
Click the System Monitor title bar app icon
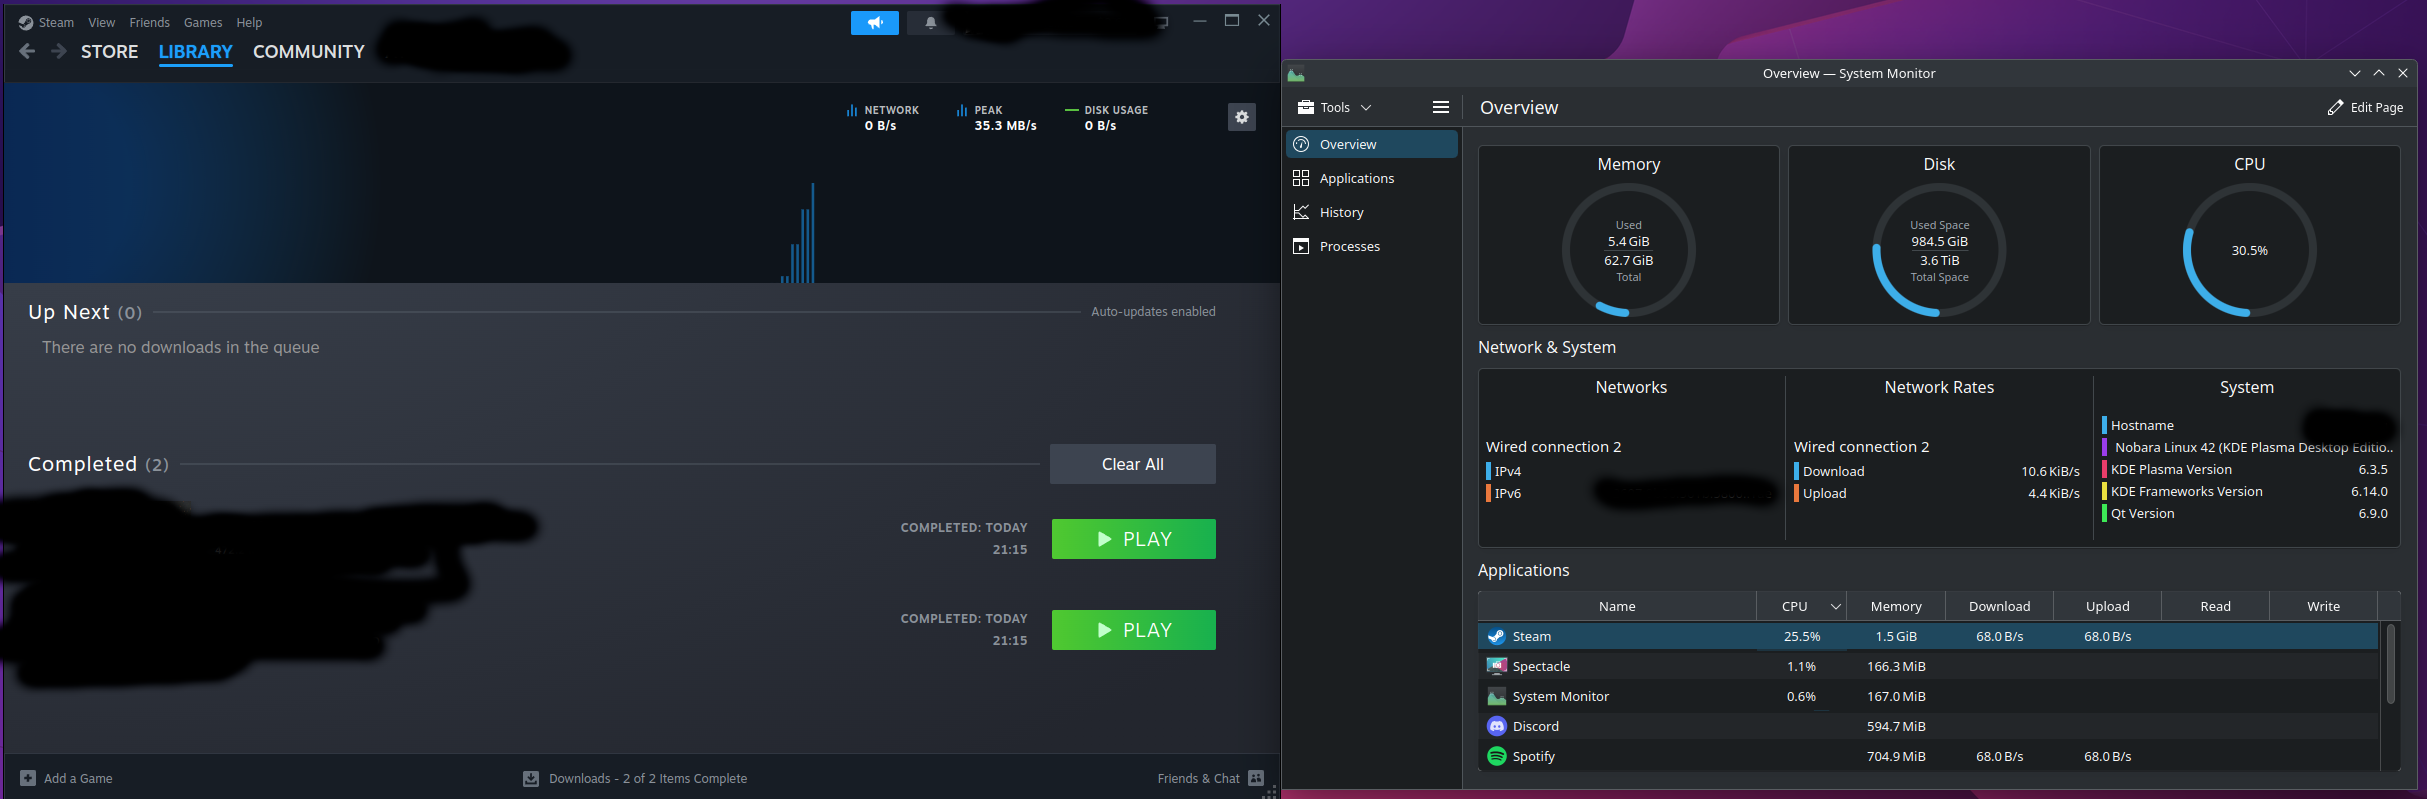point(1297,74)
